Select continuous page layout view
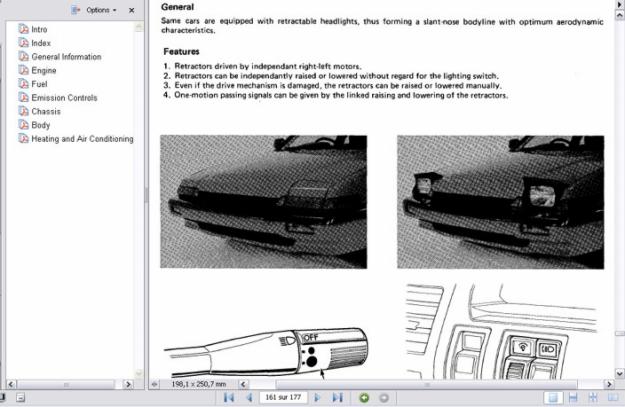Screen dimensions: 625x407 [x=573, y=397]
